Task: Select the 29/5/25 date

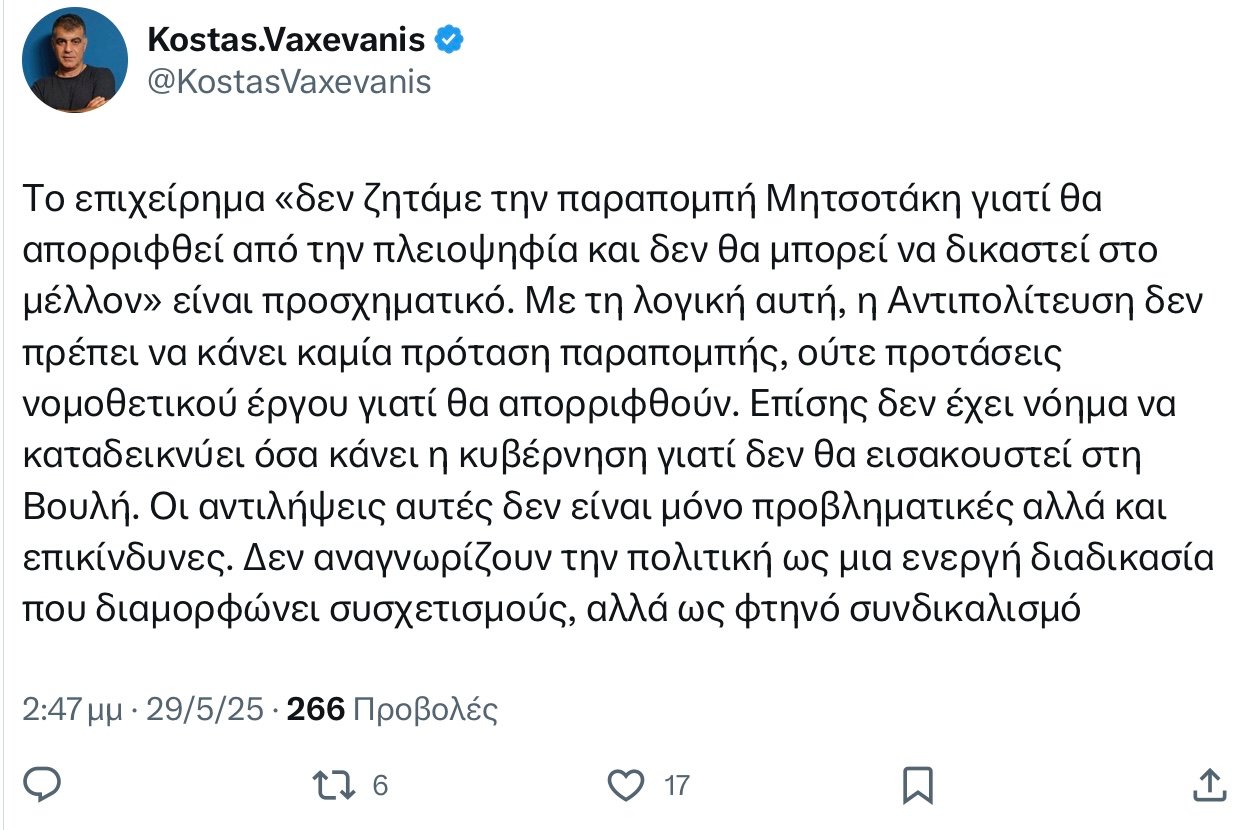Action: [x=205, y=710]
